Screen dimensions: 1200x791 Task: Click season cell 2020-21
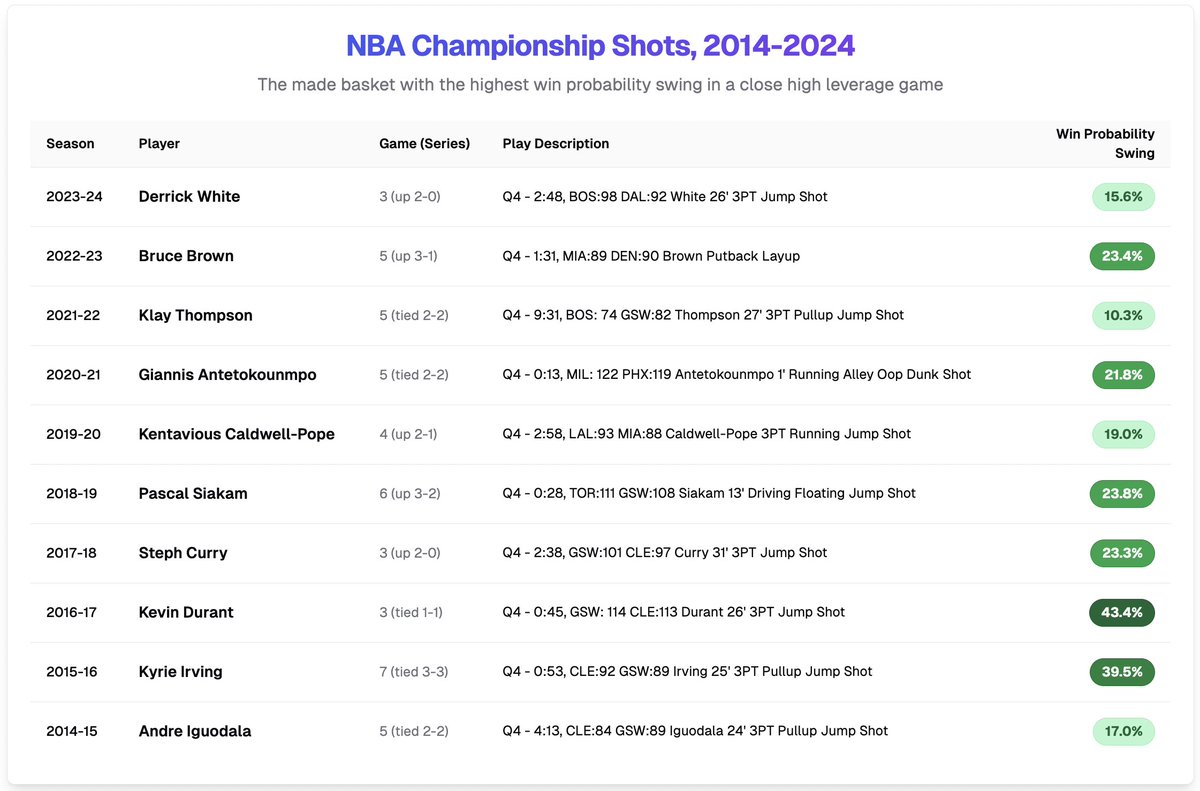click(x=73, y=375)
